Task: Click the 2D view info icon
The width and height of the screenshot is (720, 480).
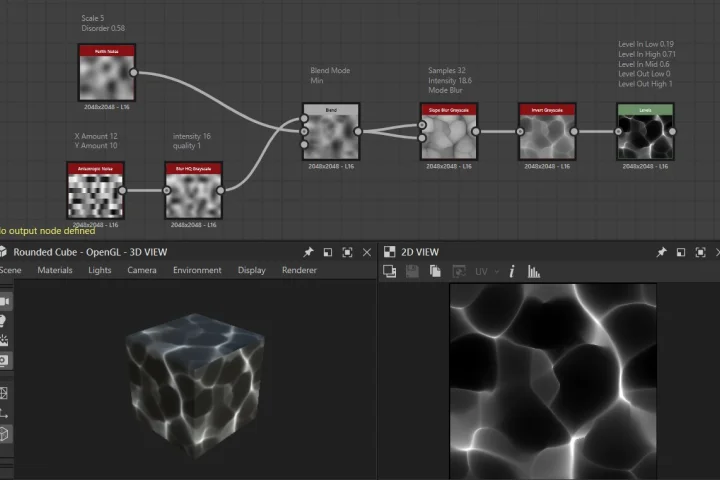Action: coord(512,271)
